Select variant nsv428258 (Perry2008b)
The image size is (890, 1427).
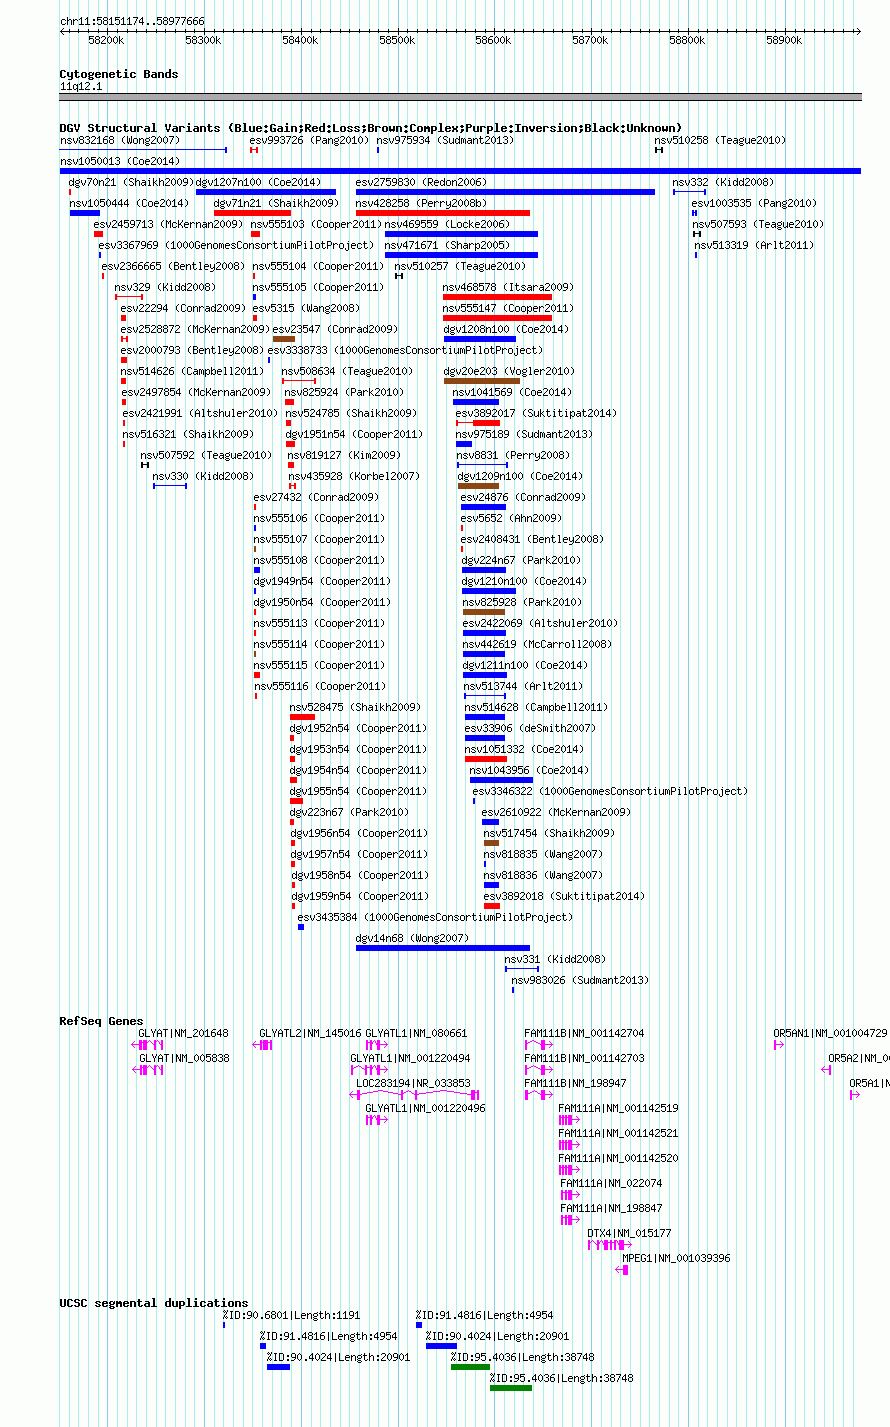[x=421, y=204]
